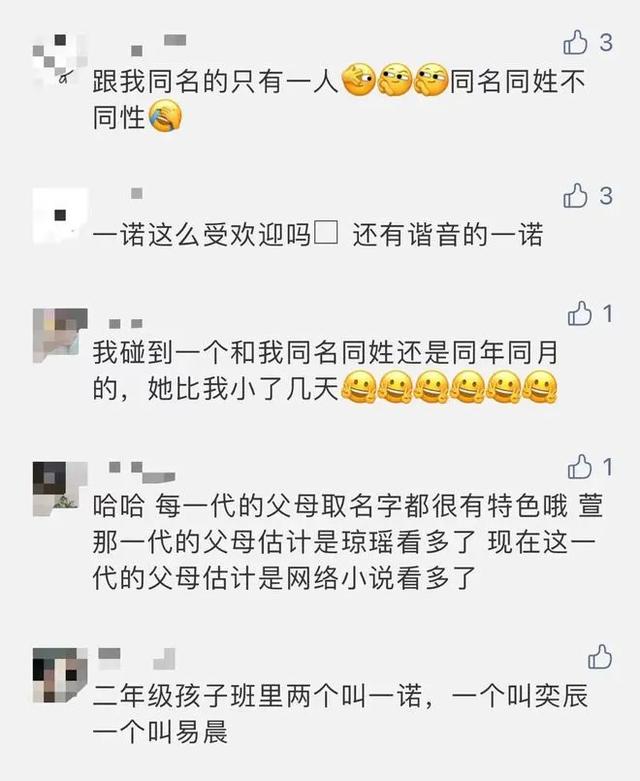Open avatar of first commenter
640x781 pixels.
click(60, 60)
